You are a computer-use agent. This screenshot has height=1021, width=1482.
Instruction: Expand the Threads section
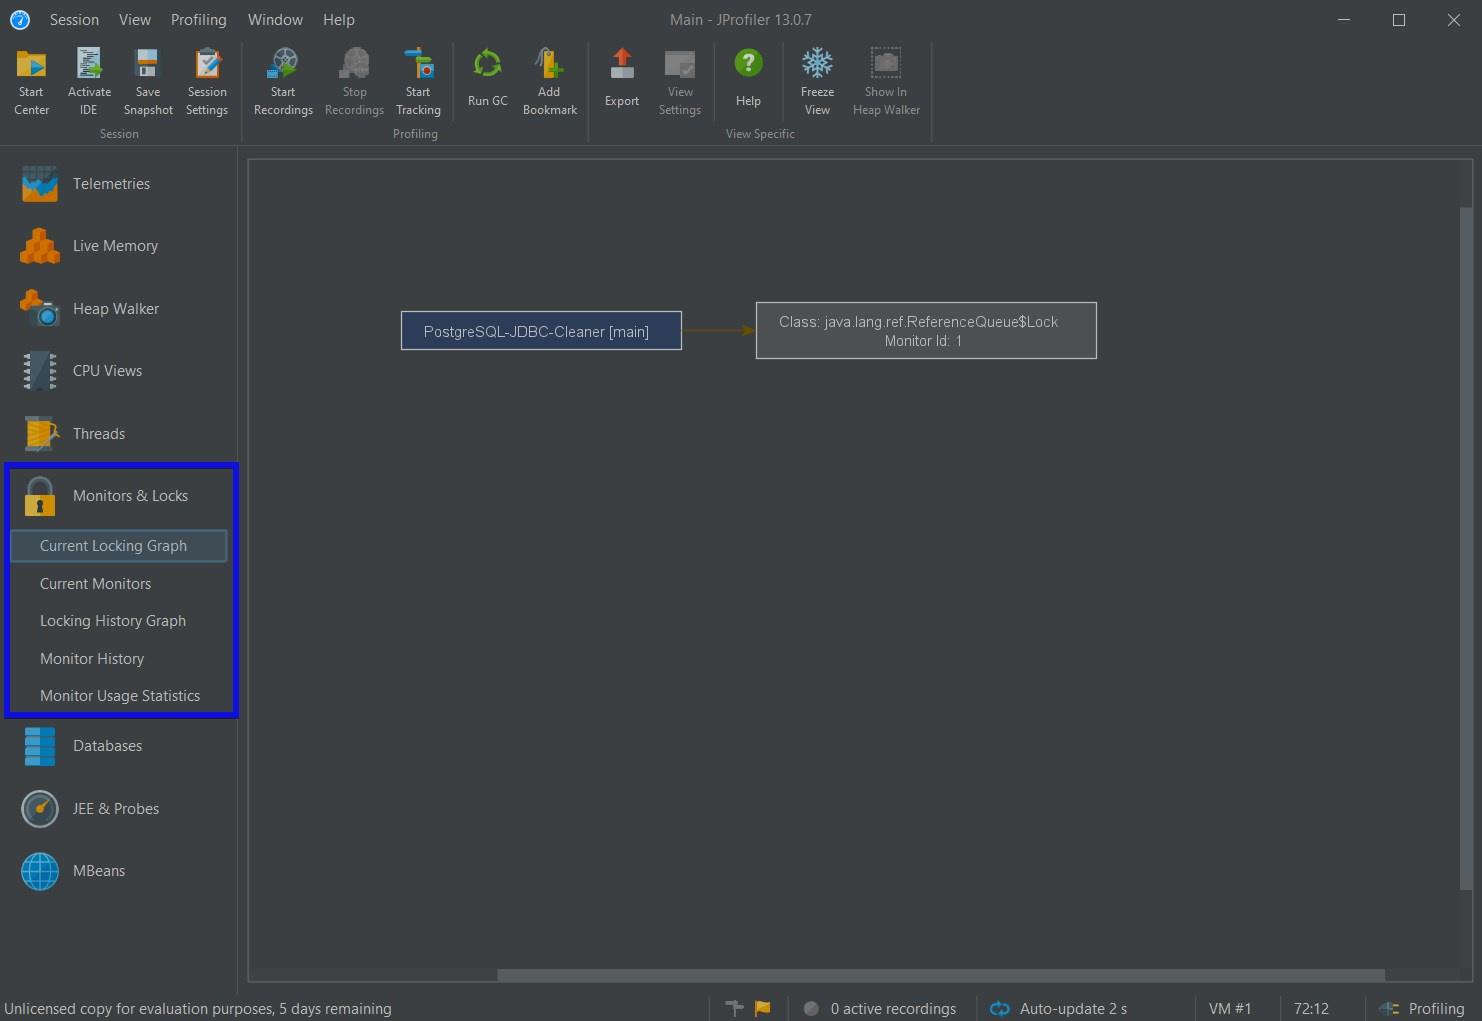pyautogui.click(x=98, y=433)
